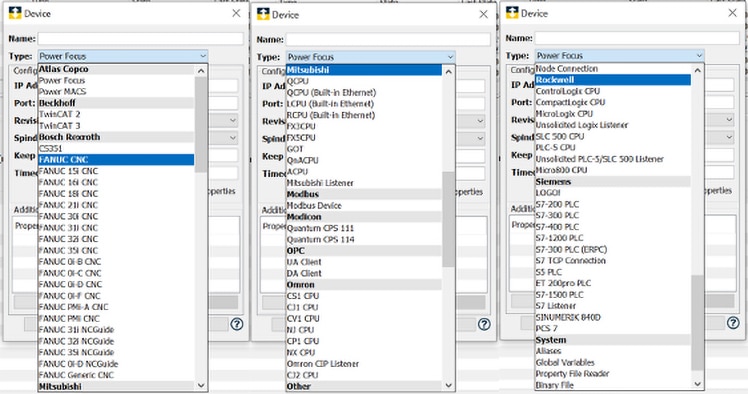The height and width of the screenshot is (394, 748).
Task: Select SINUMERIK 840D
Action: click(x=568, y=317)
